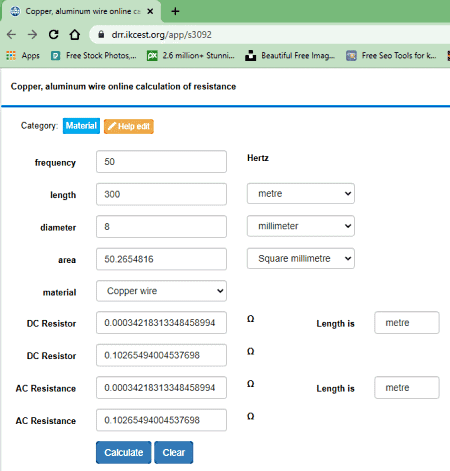Click the Category label text
450x471 pixels.
[39, 126]
